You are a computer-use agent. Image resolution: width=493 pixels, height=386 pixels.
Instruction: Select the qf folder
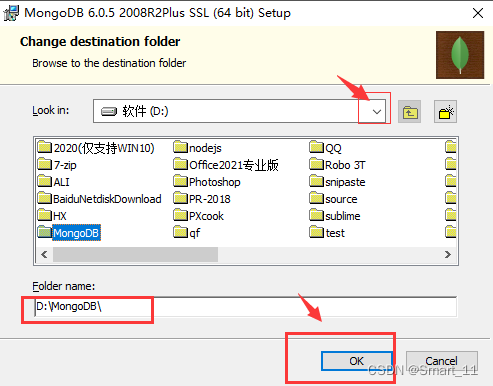[x=187, y=233]
